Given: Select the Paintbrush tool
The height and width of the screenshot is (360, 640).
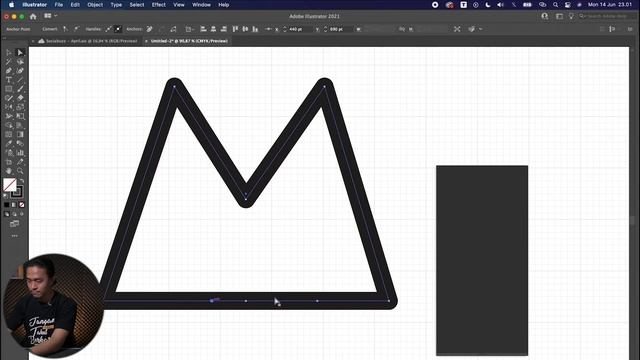Looking at the screenshot, I should click(20, 89).
